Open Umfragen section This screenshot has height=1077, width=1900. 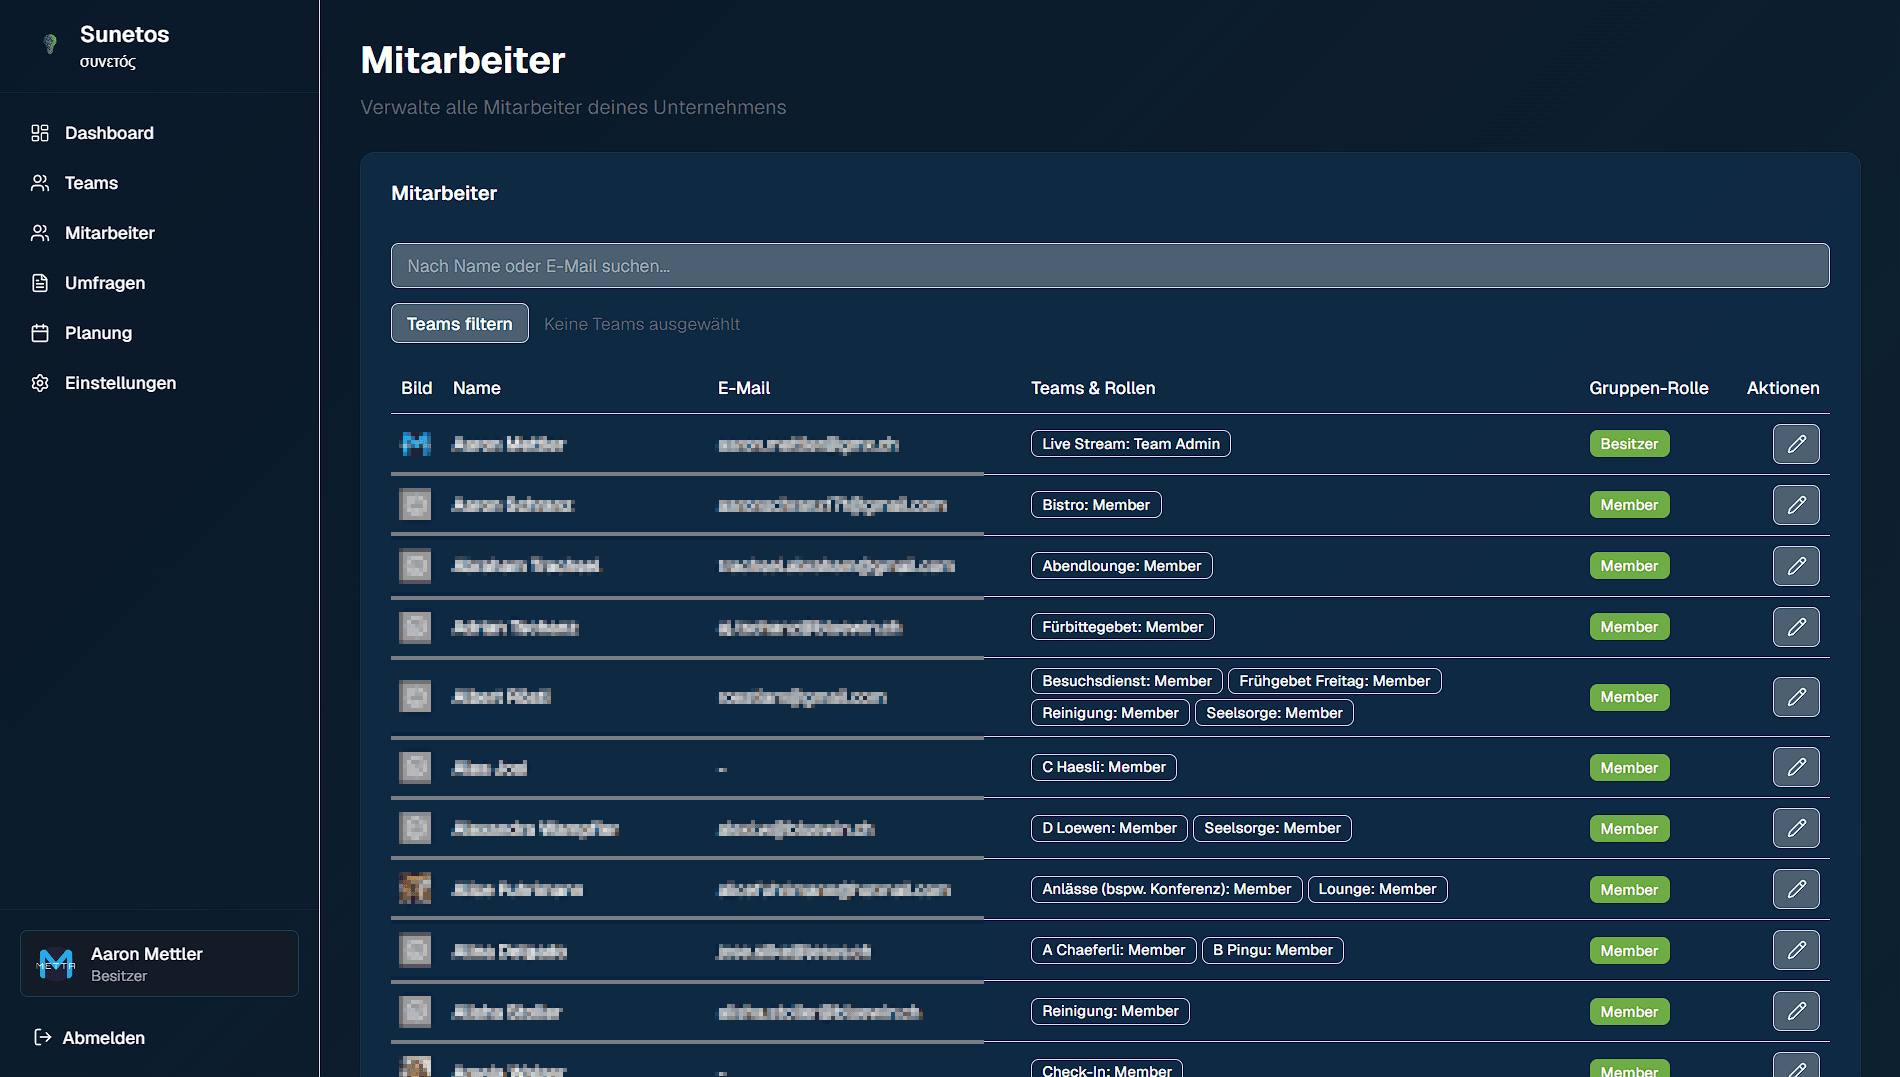pyautogui.click(x=105, y=283)
